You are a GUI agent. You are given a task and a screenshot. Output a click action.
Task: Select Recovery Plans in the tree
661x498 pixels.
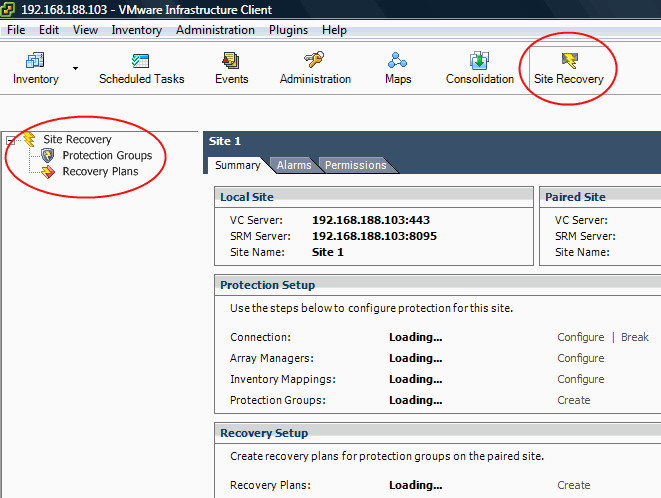click(x=100, y=171)
